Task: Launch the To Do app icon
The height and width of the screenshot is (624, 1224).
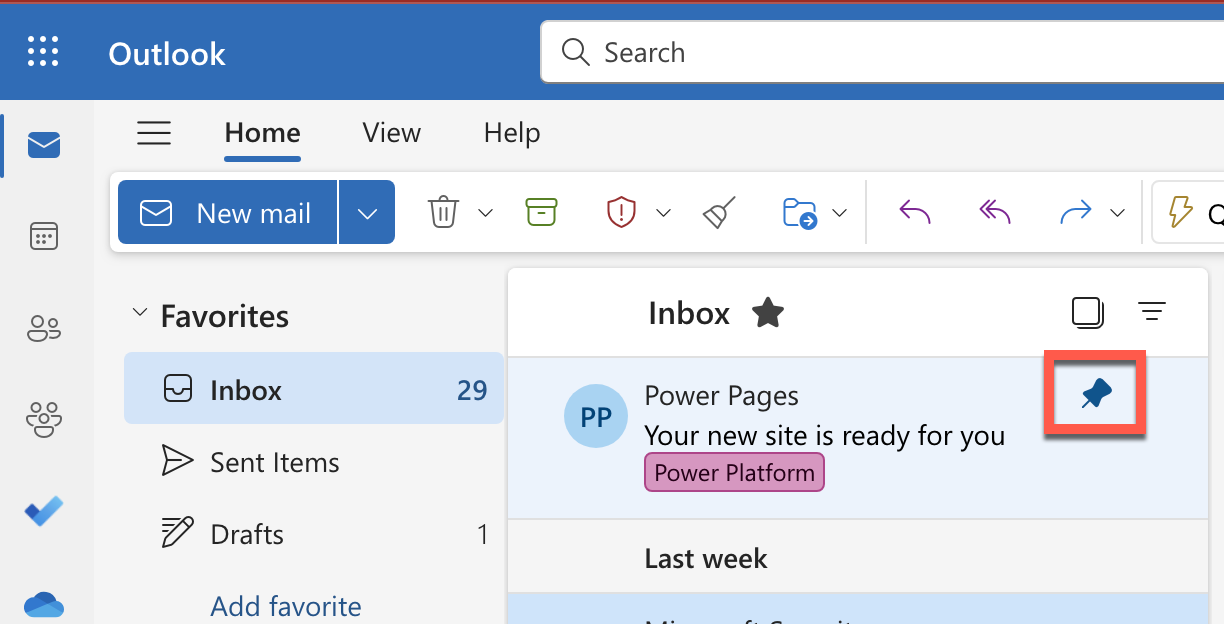Action: point(44,511)
